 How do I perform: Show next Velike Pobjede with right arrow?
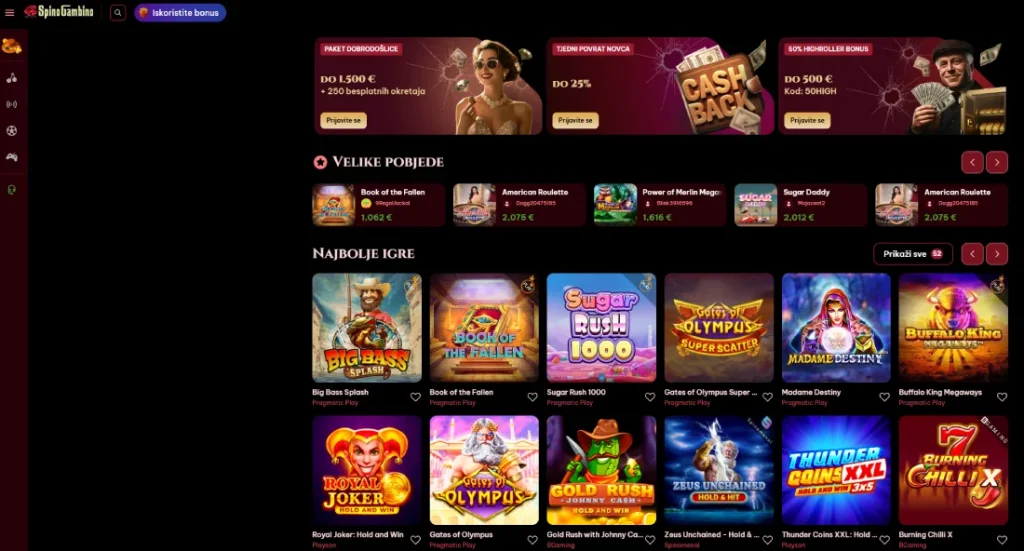(997, 163)
